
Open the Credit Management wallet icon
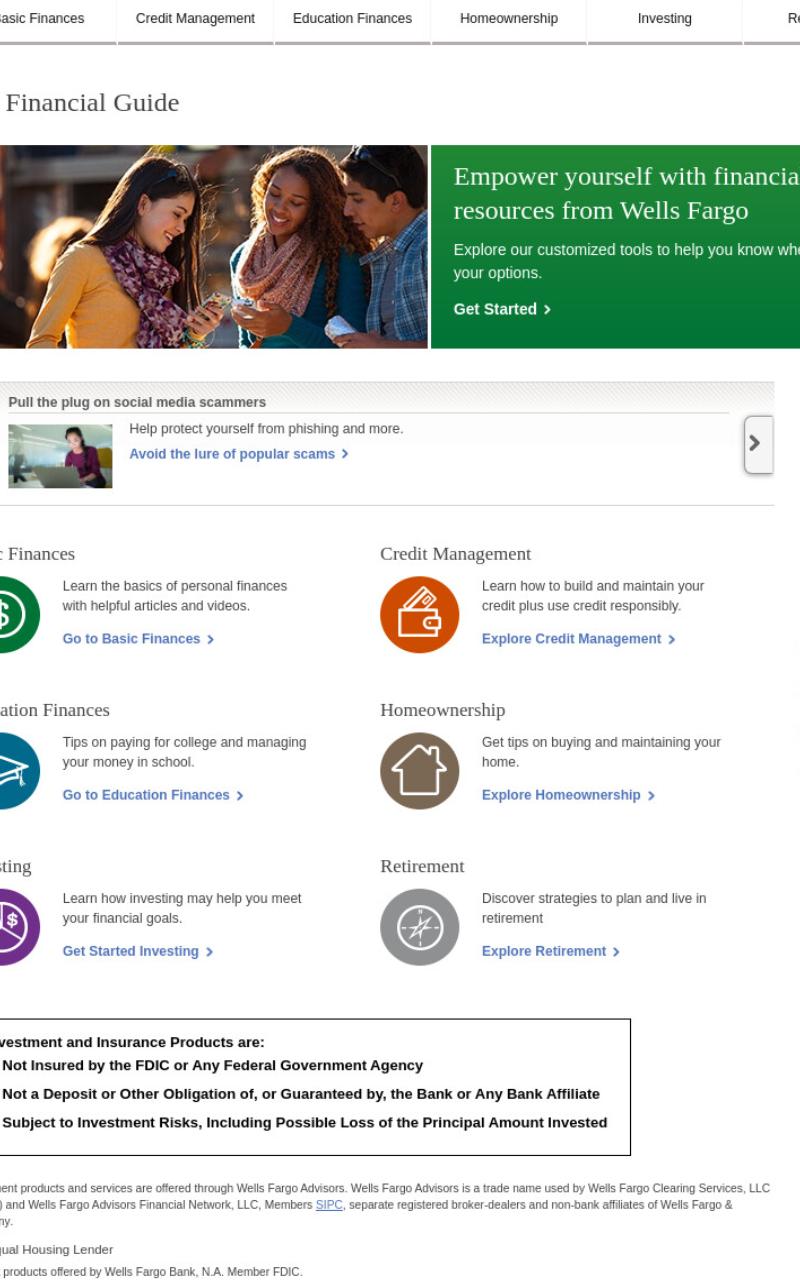[419, 615]
